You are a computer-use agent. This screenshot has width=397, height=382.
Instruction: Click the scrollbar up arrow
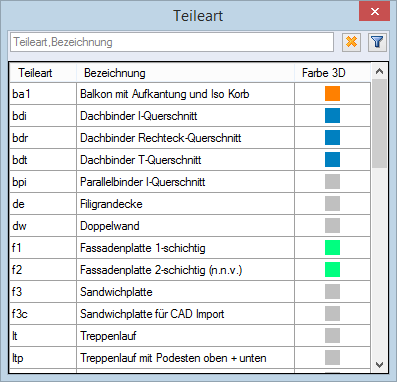coord(379,71)
